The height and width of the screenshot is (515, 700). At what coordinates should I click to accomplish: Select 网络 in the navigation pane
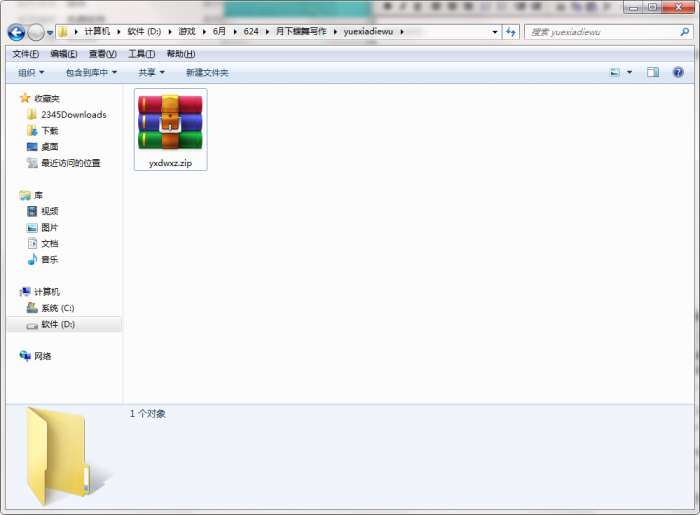click(x=42, y=356)
